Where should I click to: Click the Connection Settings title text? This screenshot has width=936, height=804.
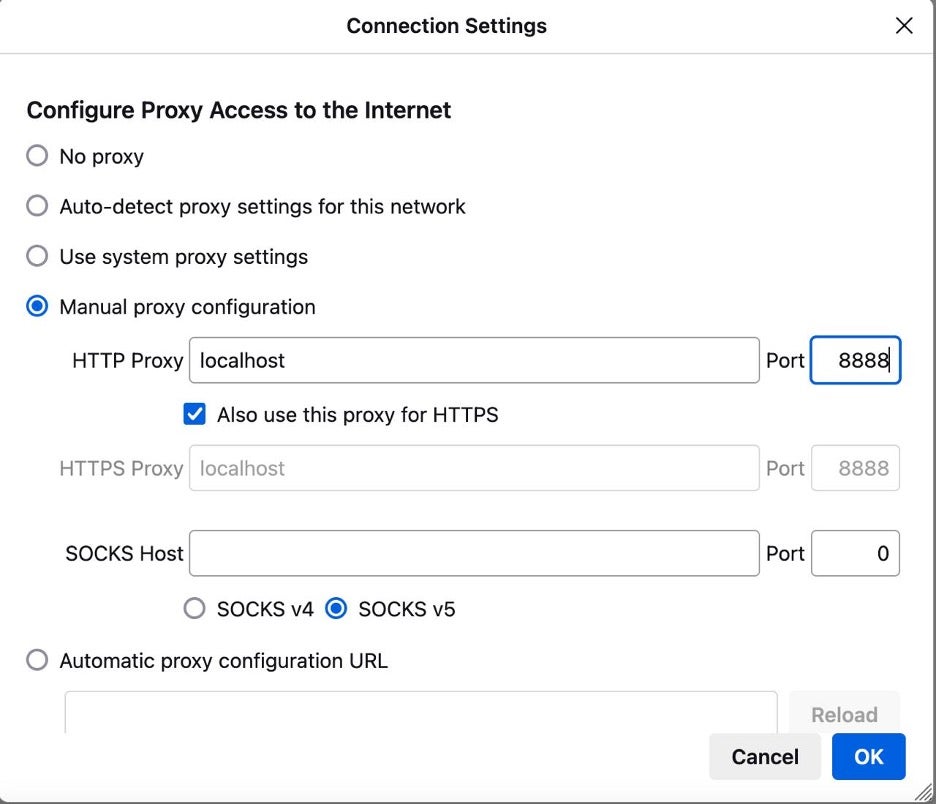click(447, 26)
